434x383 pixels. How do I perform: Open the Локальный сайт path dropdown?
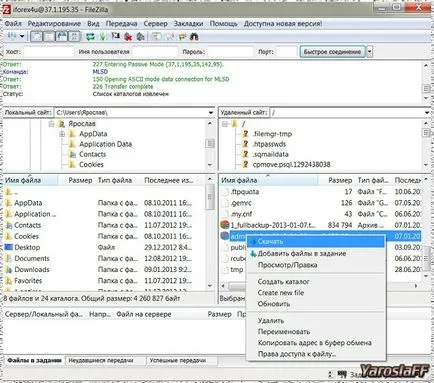pyautogui.click(x=211, y=113)
